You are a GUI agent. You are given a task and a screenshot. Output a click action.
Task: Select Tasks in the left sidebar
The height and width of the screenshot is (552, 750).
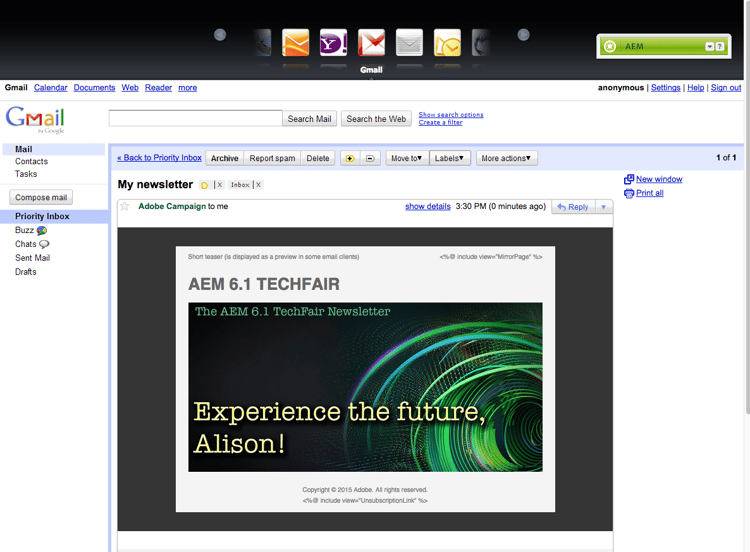(x=26, y=174)
